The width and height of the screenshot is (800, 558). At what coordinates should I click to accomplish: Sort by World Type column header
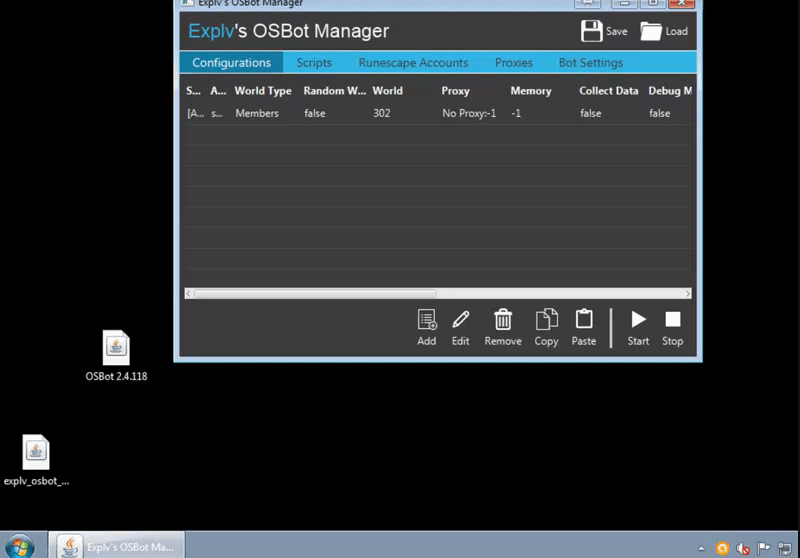[263, 91]
